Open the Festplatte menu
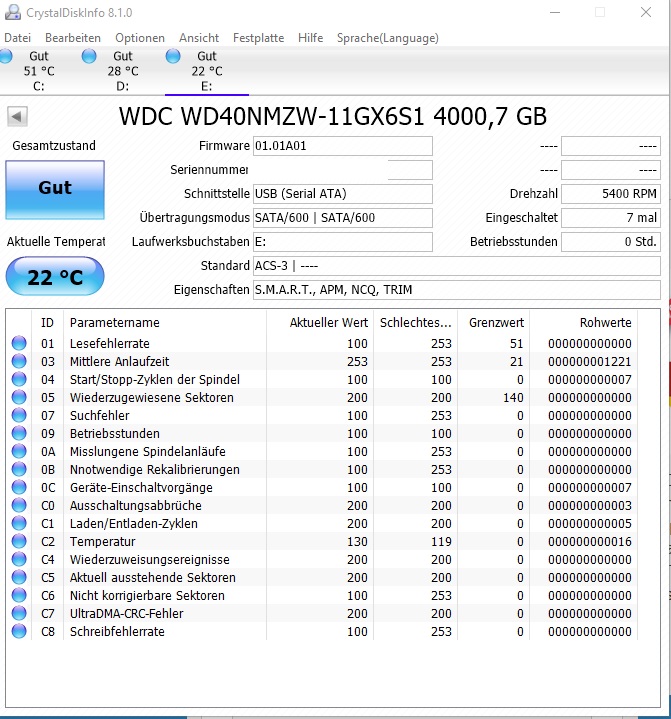671x719 pixels. [258, 38]
